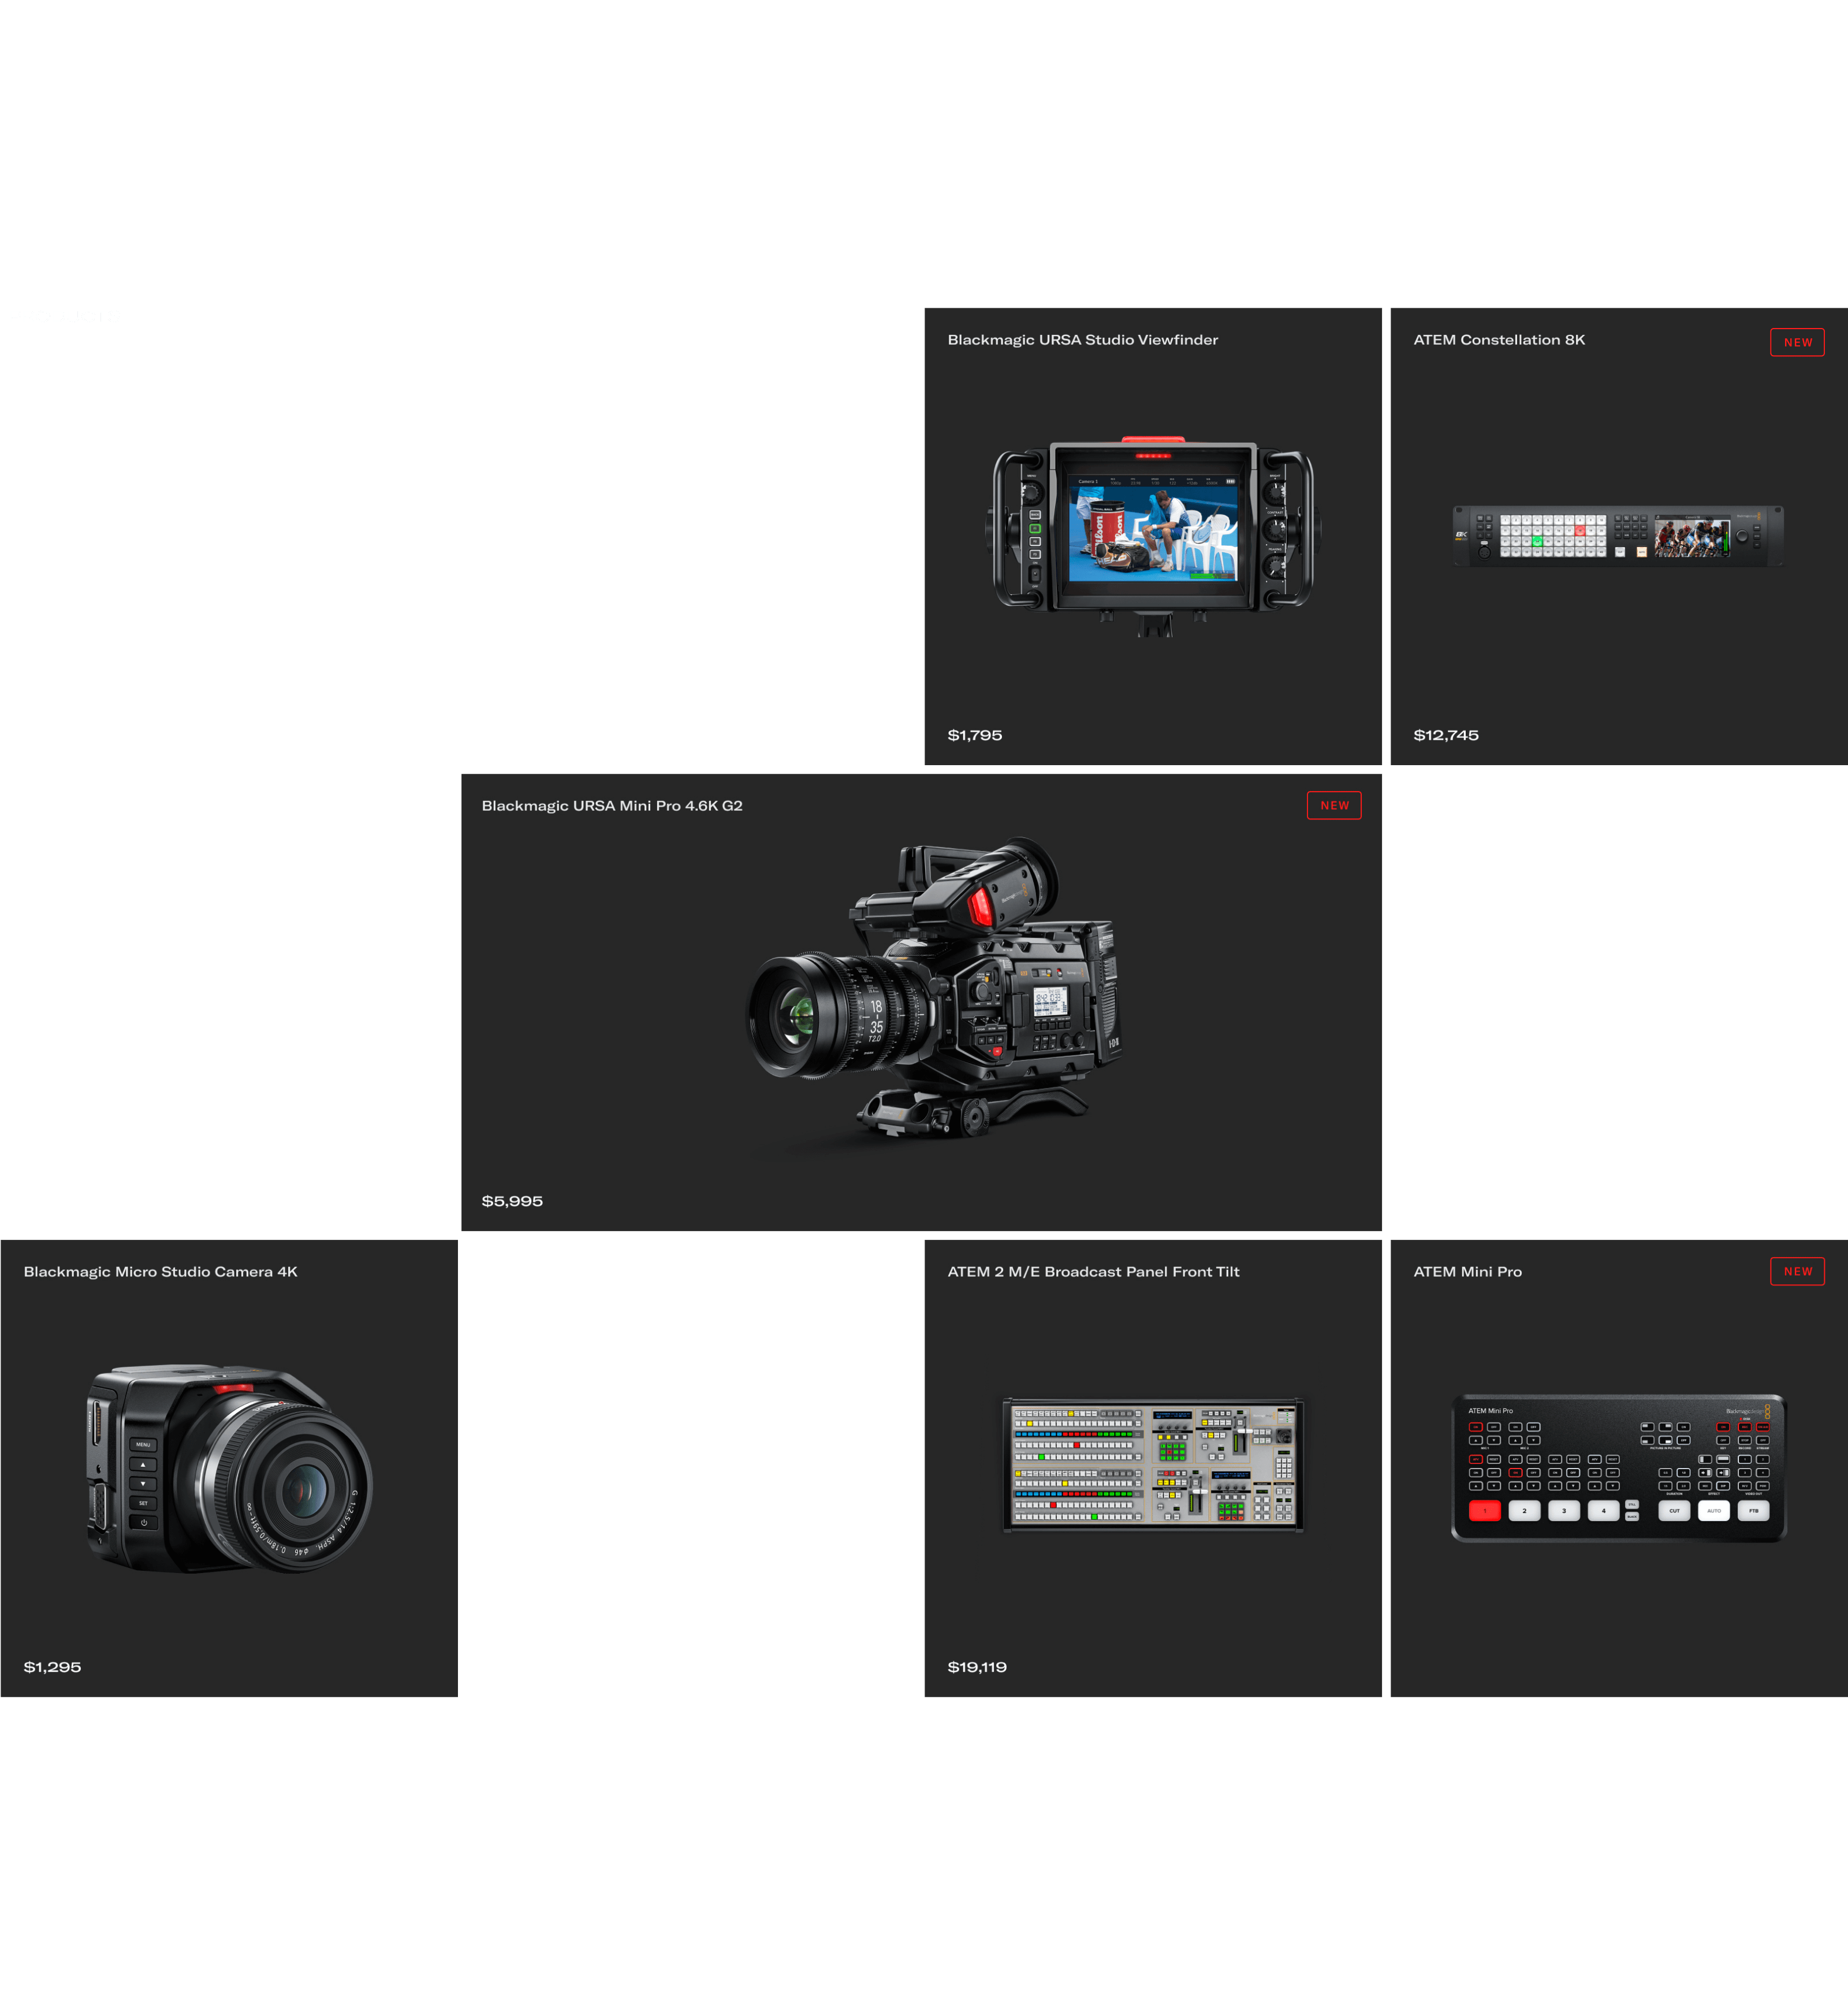Open the ATEM Constellation 8K title link

(x=1498, y=340)
